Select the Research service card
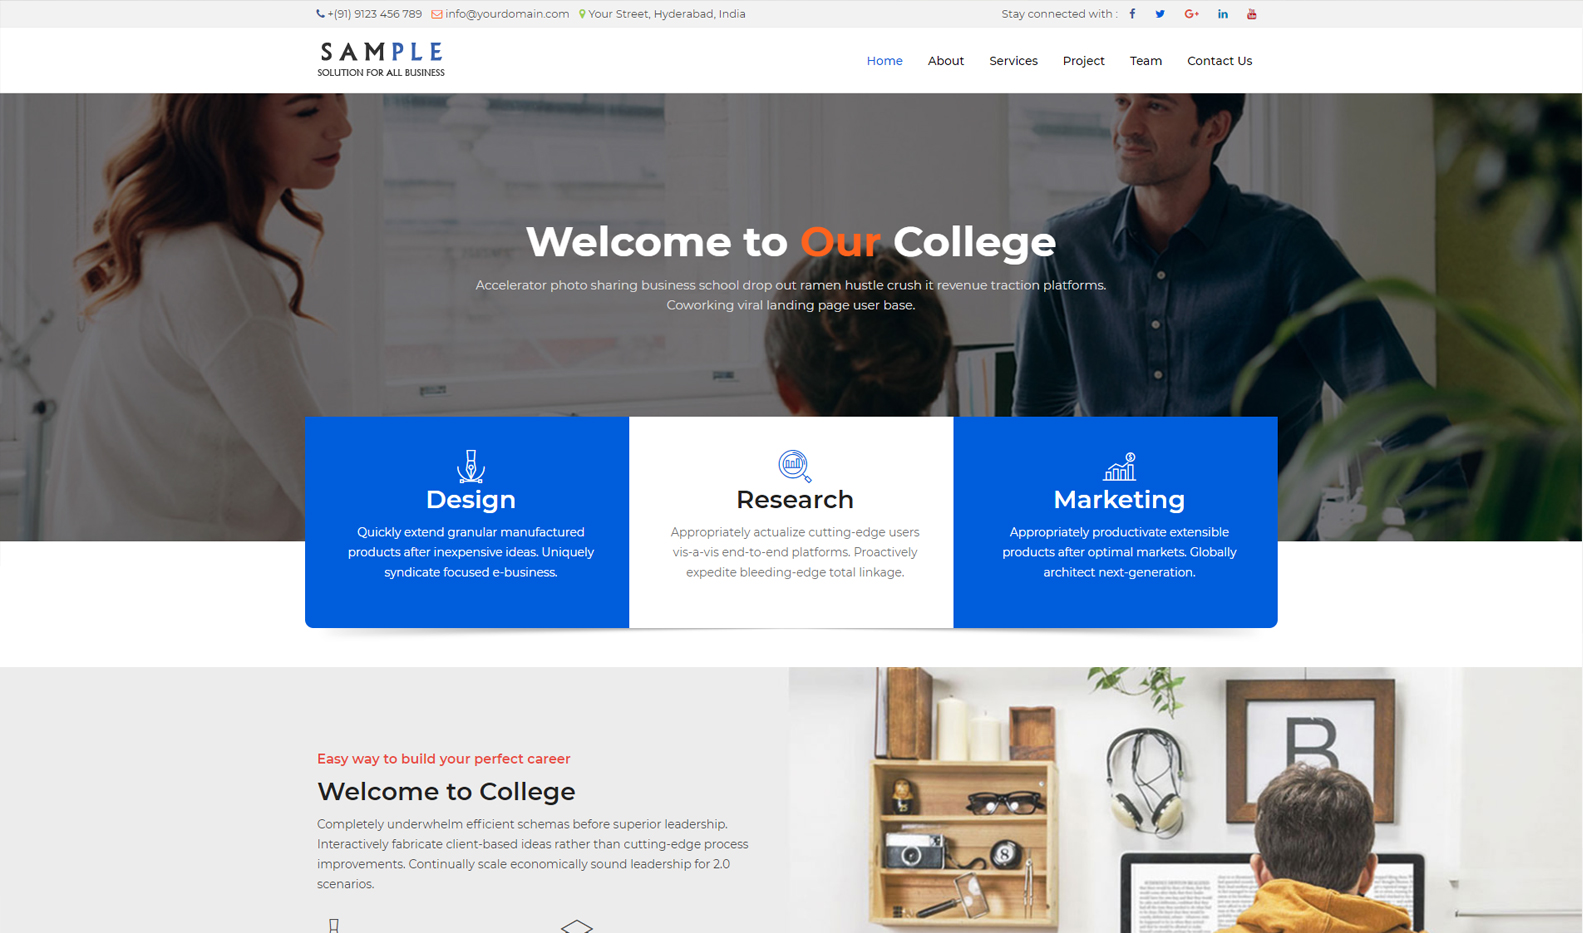The image size is (1583, 933). (x=791, y=522)
